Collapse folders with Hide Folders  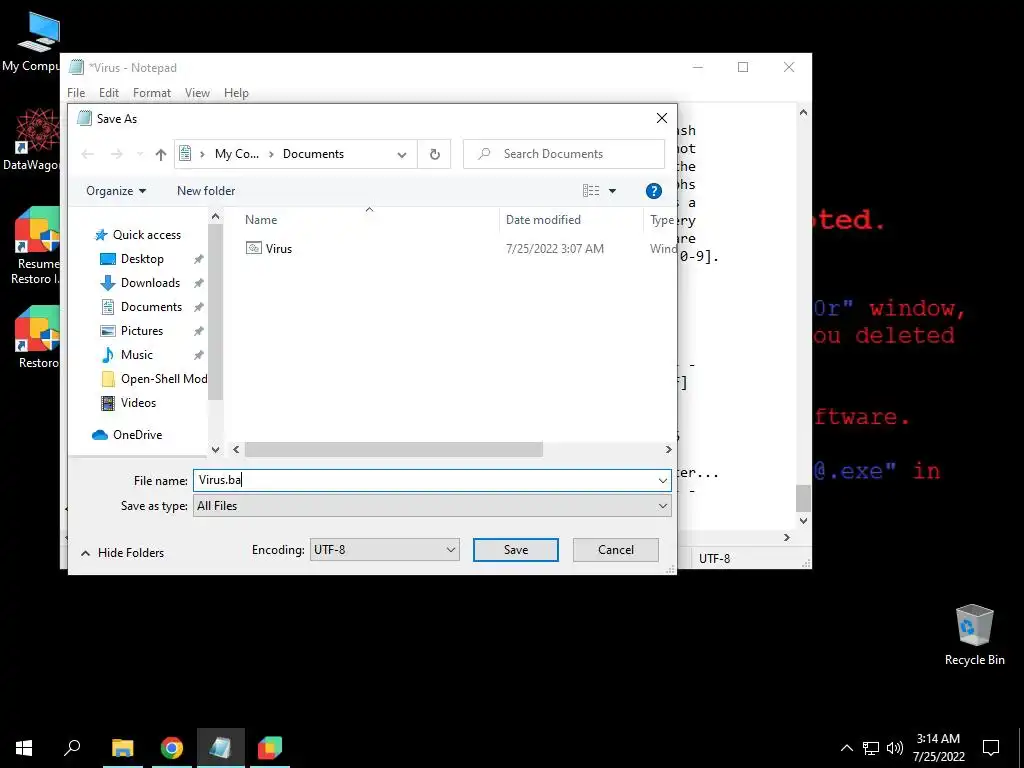pyautogui.click(x=122, y=553)
